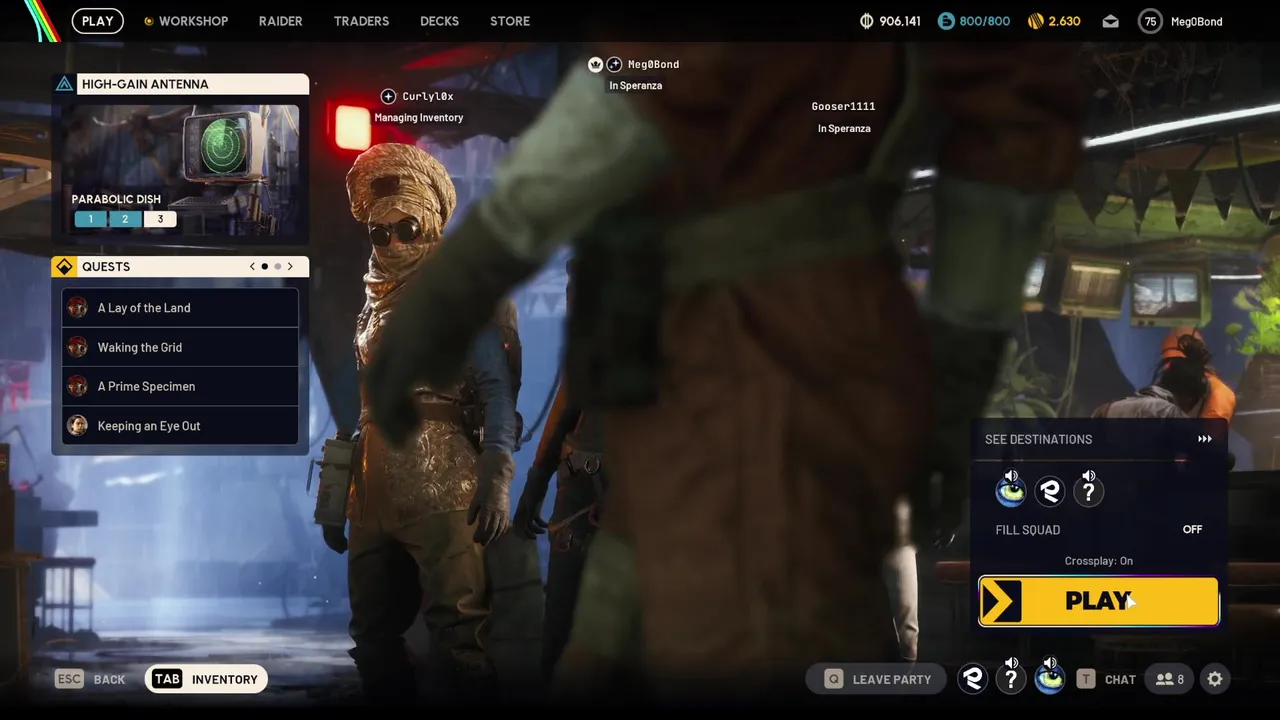1280x720 pixels.
Task: Click ESC Back button
Action: point(90,679)
